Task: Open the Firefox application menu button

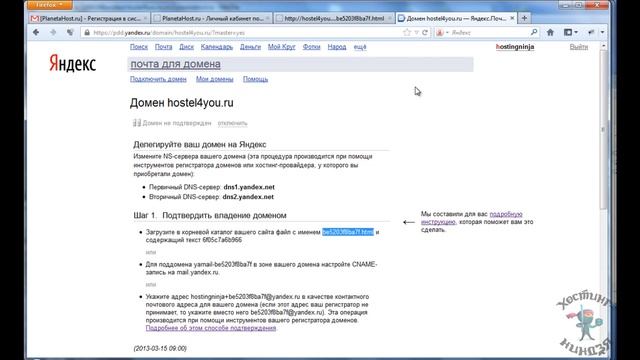Action: coord(49,4)
